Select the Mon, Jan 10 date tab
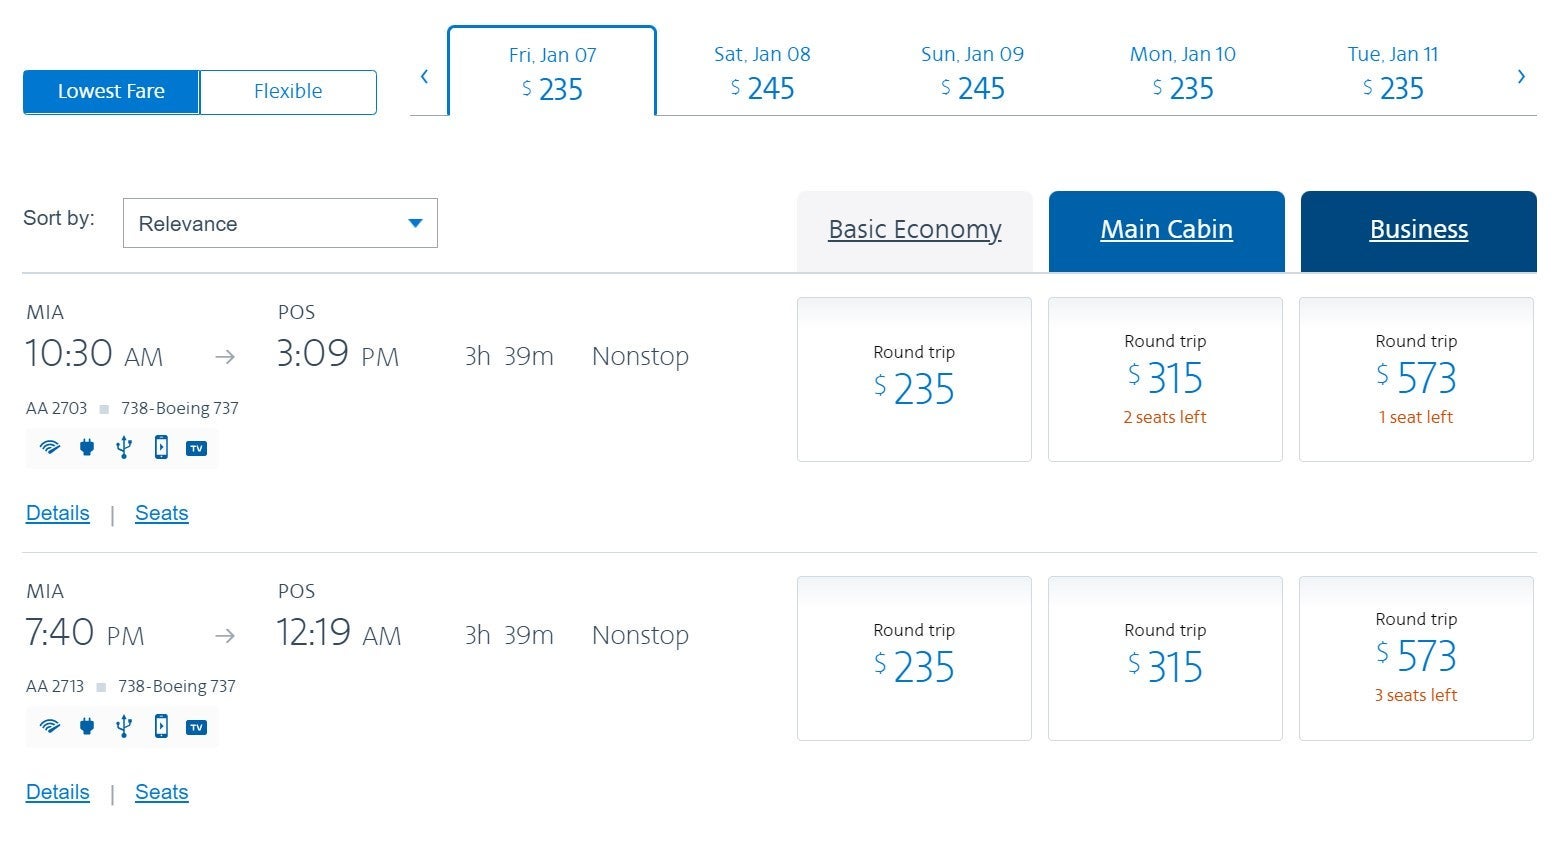Viewport: 1567px width, 844px height. [1182, 73]
